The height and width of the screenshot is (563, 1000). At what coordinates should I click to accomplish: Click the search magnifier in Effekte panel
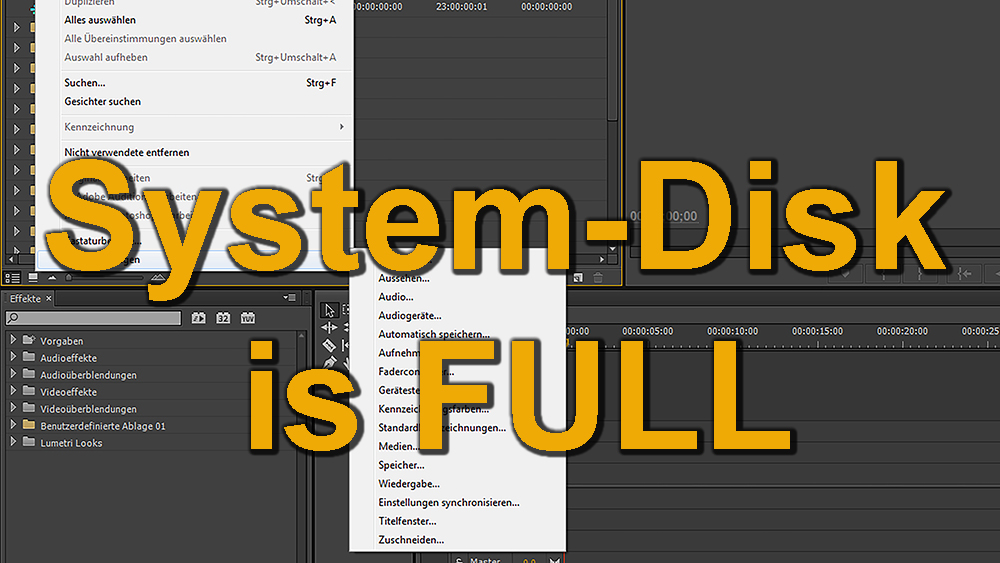13,318
